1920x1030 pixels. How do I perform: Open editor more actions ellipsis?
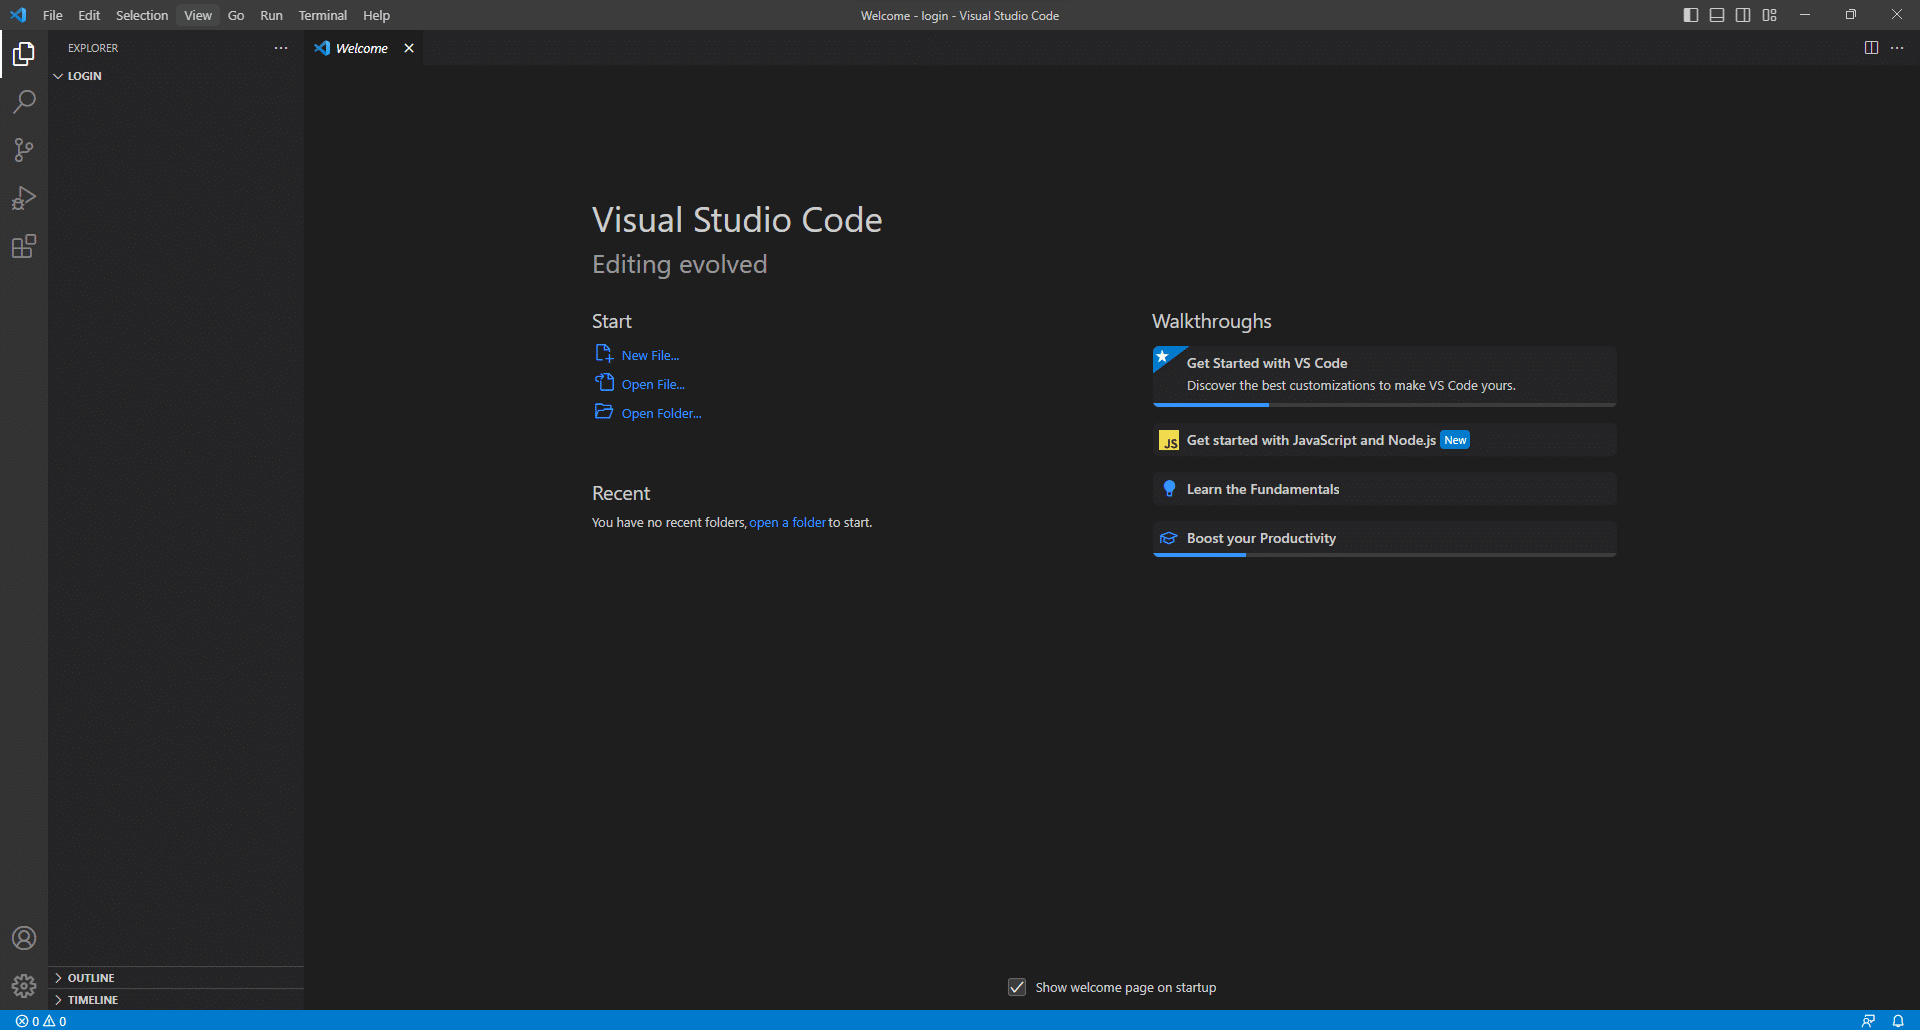click(1897, 48)
